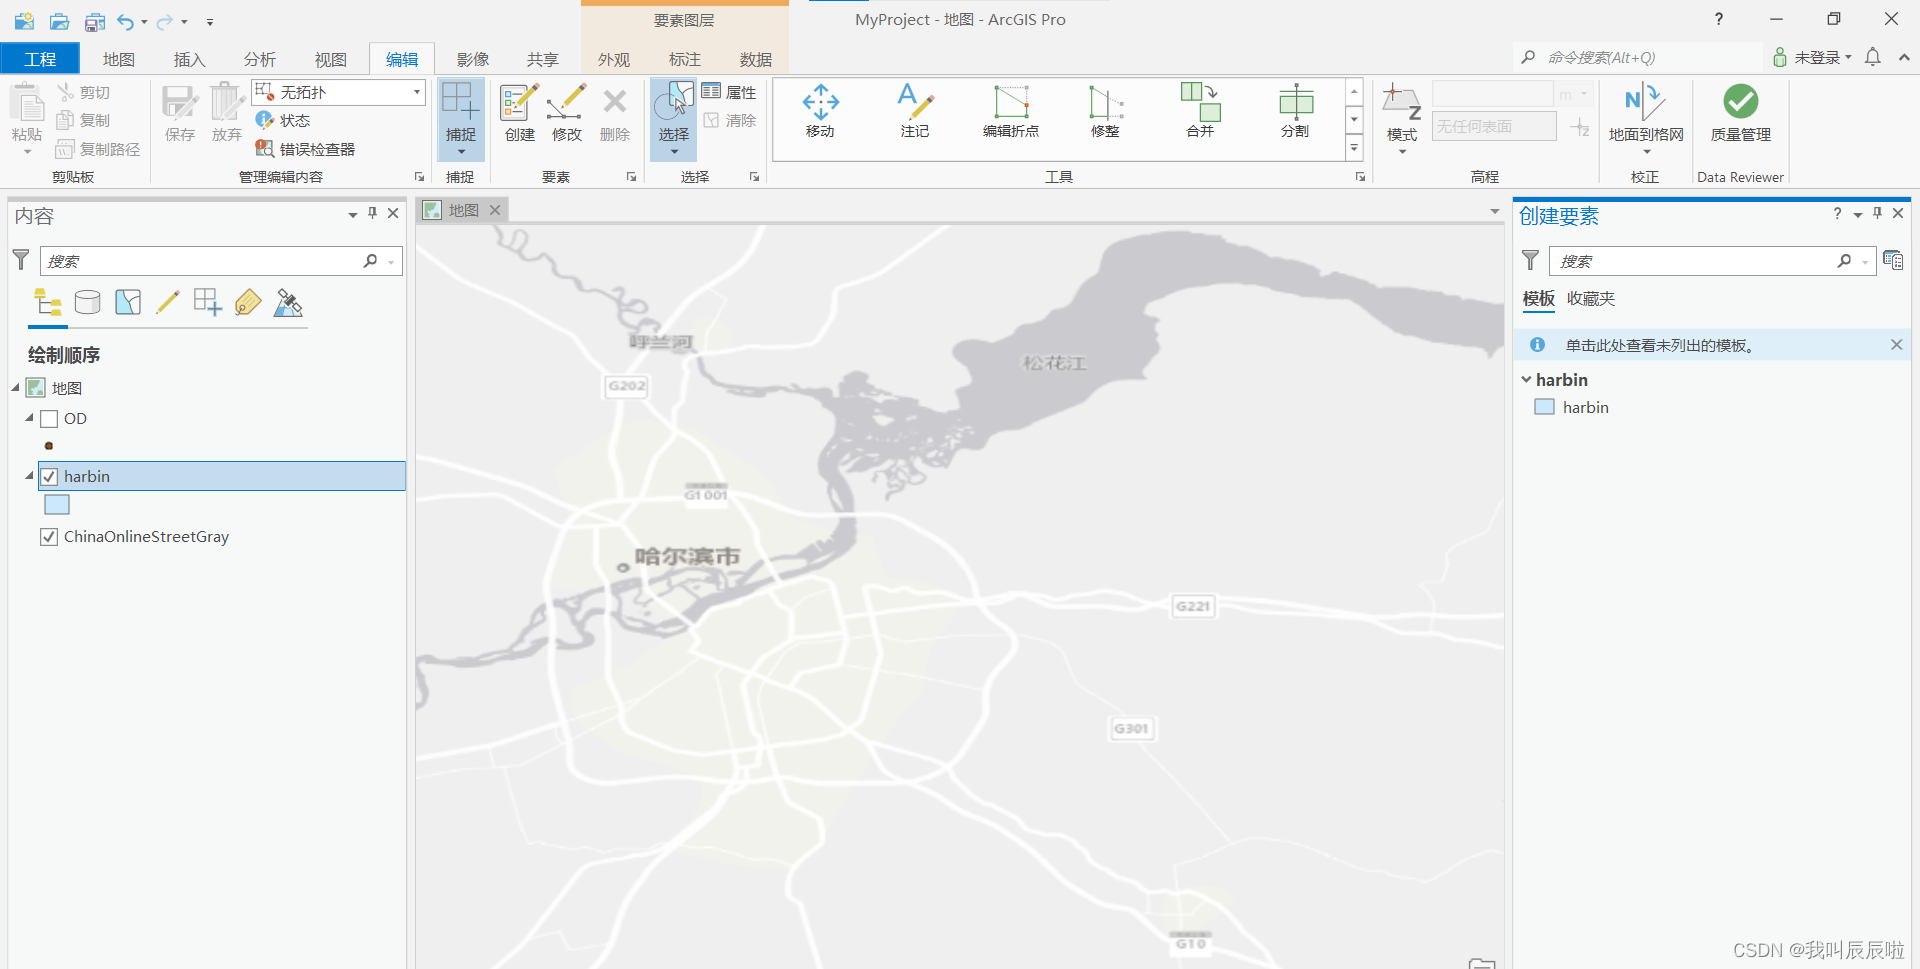Viewport: 1920px width, 969px height.
Task: Click the filter icon in Contents pane
Action: point(21,261)
